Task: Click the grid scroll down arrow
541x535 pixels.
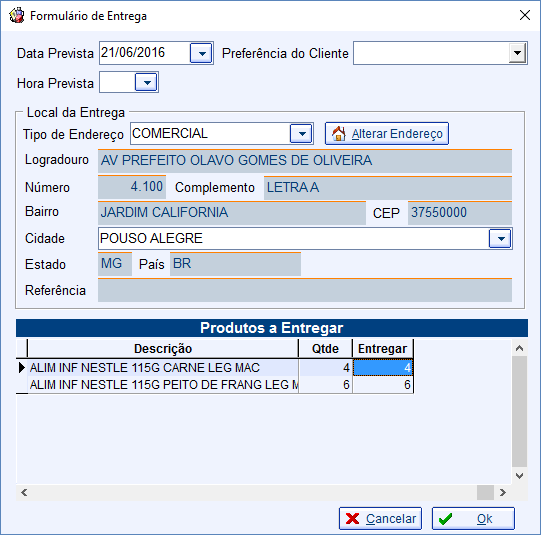Action: (x=519, y=476)
